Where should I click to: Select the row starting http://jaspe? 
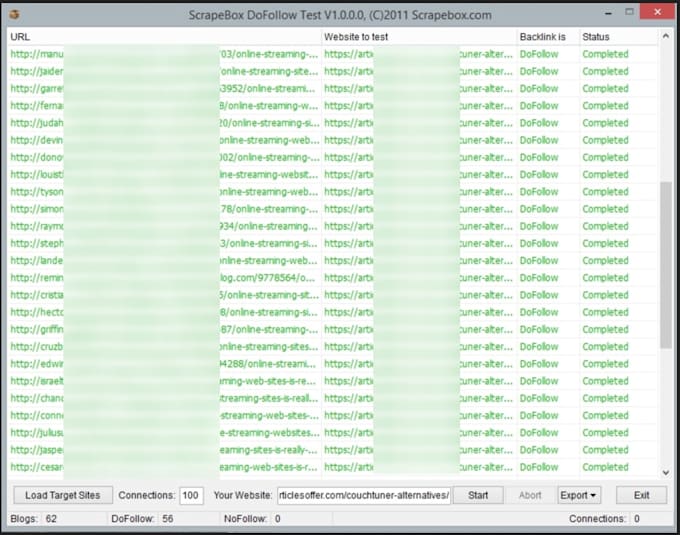[333, 450]
